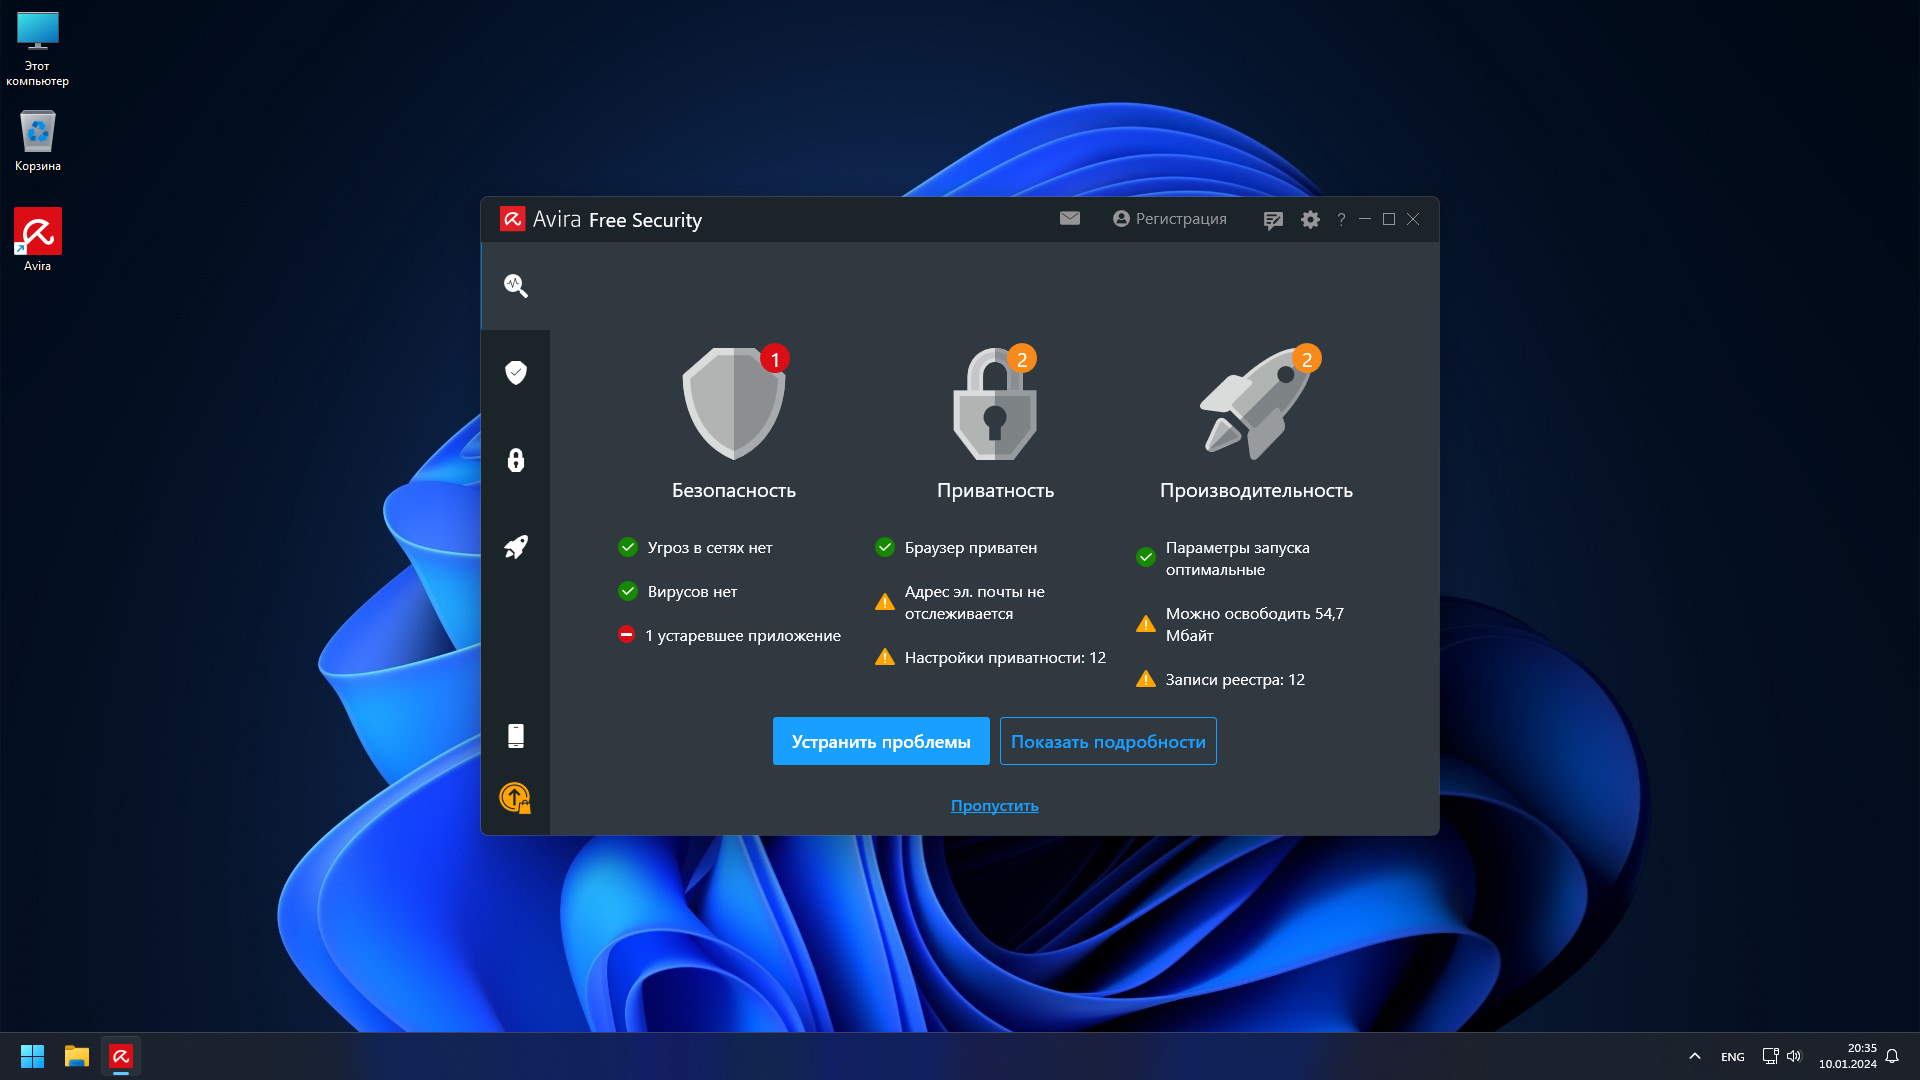Open settings gear in Avira title bar

(x=1310, y=220)
